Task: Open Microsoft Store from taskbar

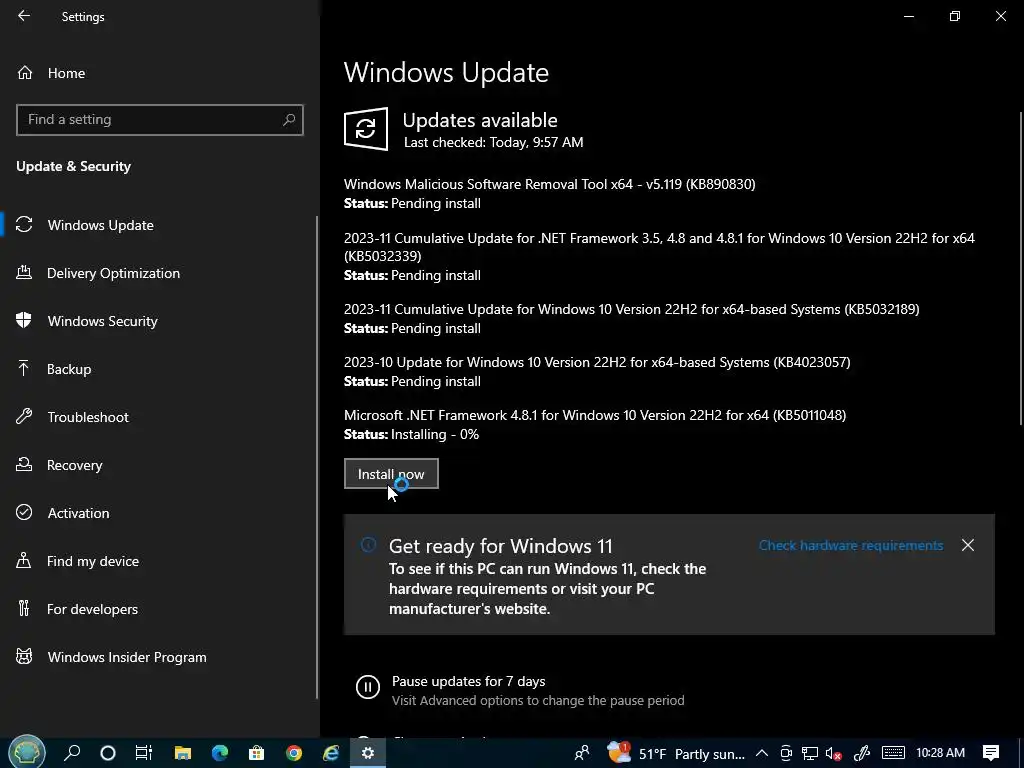Action: tap(257, 753)
